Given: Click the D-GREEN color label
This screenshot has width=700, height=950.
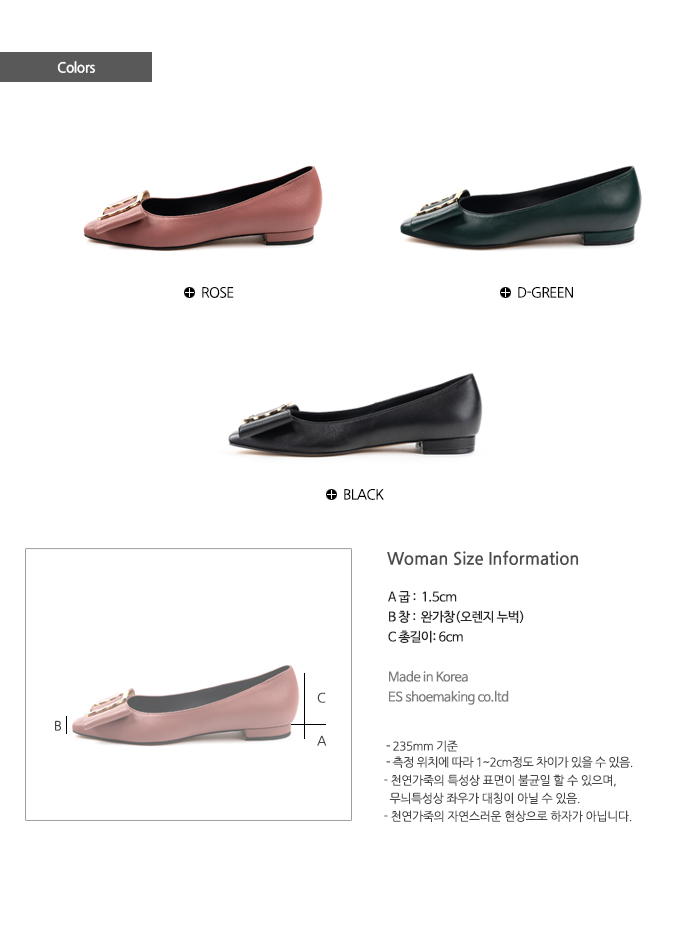Looking at the screenshot, I should (x=545, y=293).
